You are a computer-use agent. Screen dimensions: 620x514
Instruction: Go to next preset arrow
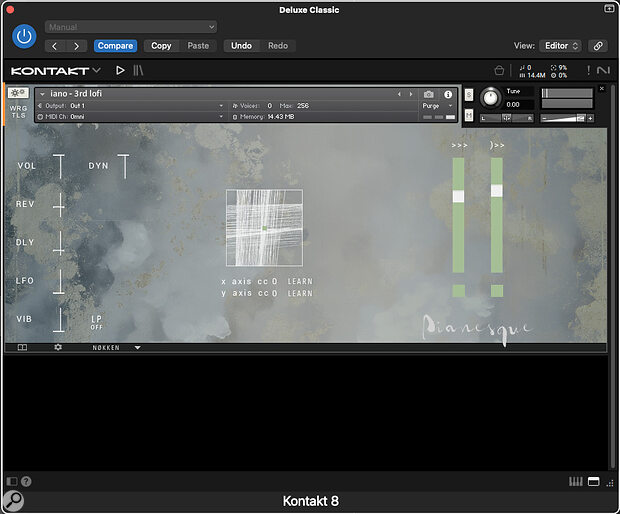pos(76,46)
